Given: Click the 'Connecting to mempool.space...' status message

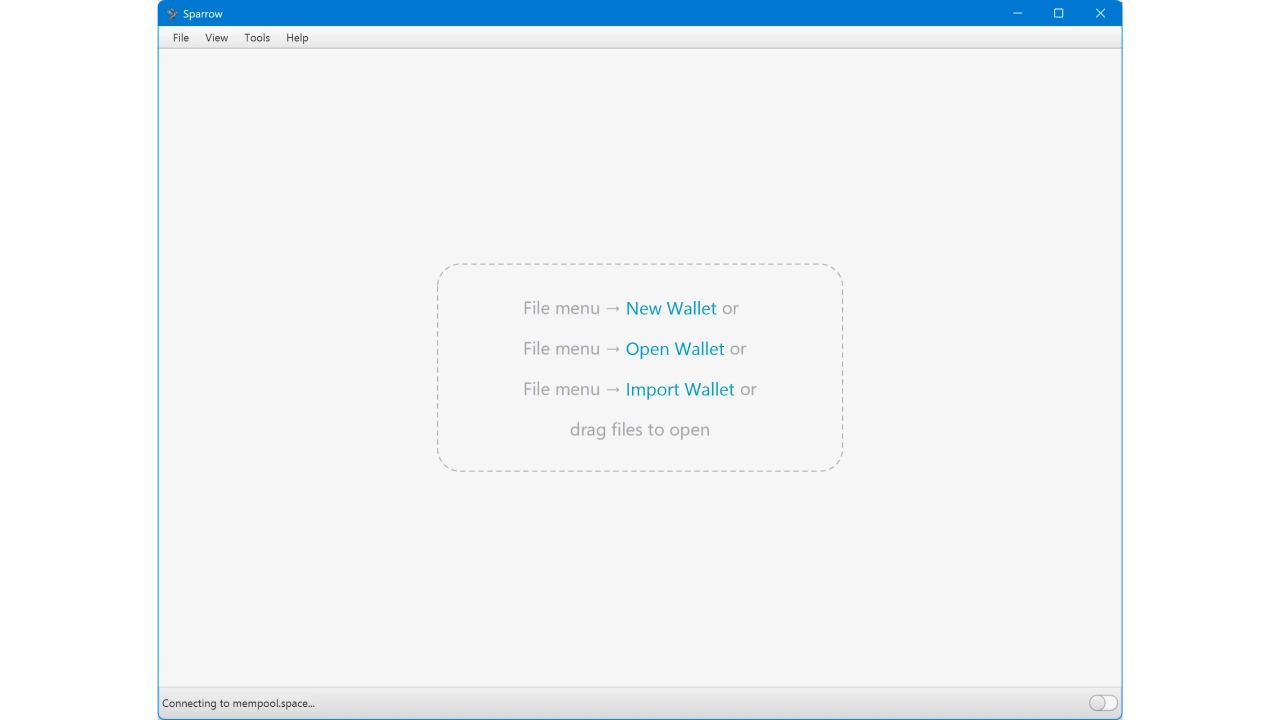Looking at the screenshot, I should point(239,704).
